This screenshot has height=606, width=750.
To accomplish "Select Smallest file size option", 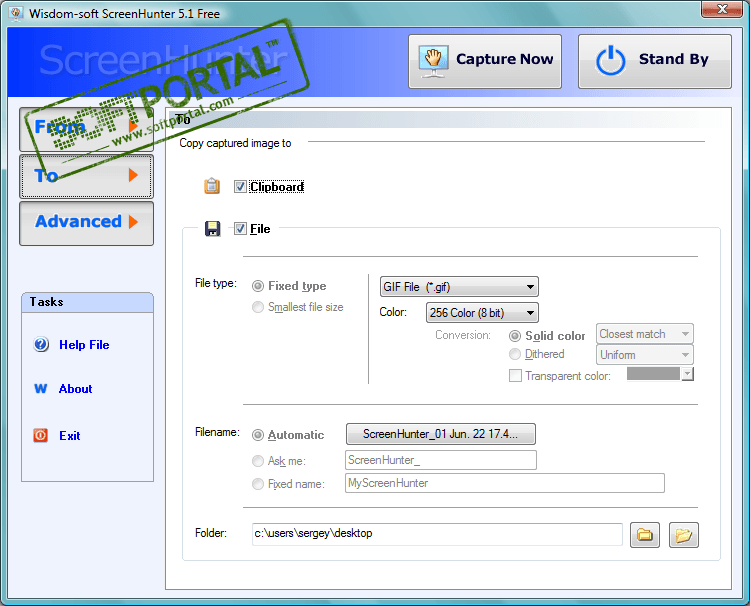I will point(258,307).
